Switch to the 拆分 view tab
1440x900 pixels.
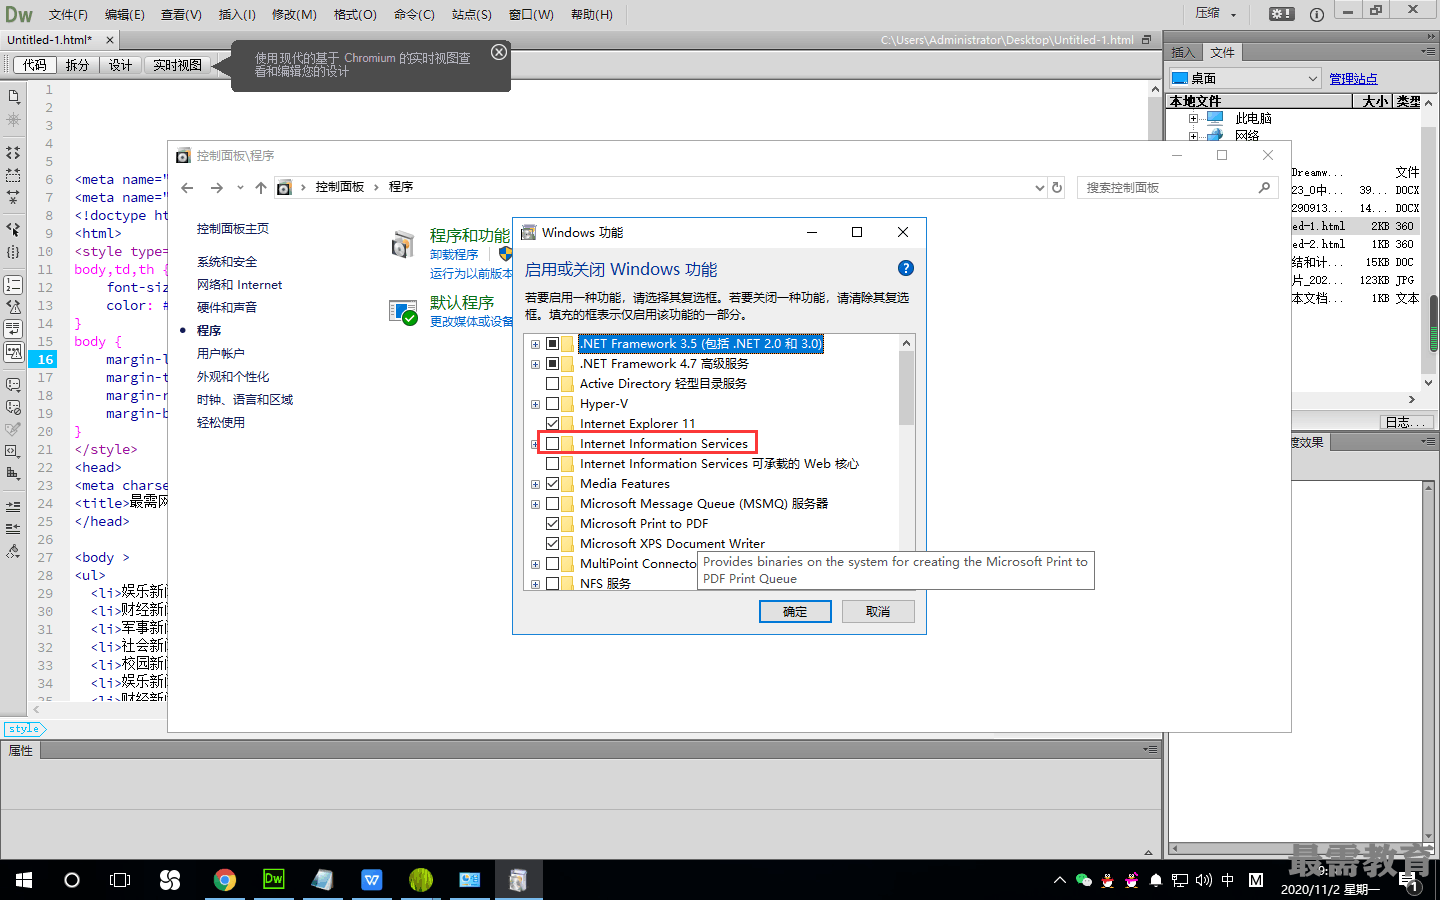tap(77, 65)
